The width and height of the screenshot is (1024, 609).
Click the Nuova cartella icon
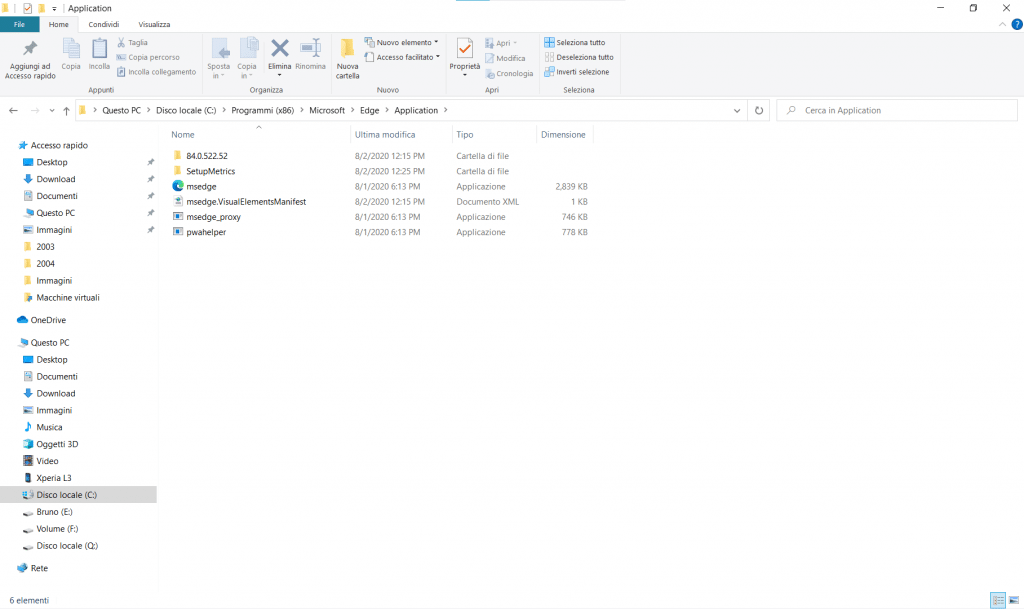pyautogui.click(x=347, y=48)
